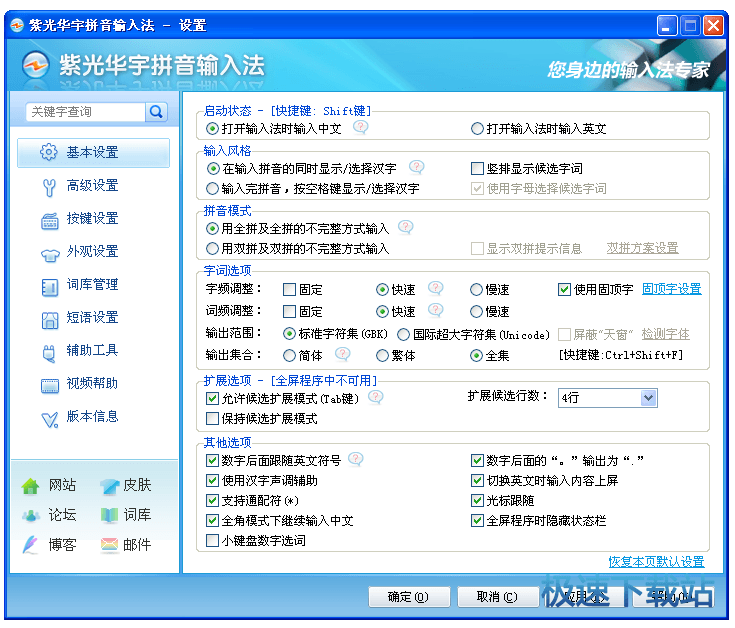735x628 pixels.
Task: Click the blue shirt 皮肤 icon
Action: [110, 486]
